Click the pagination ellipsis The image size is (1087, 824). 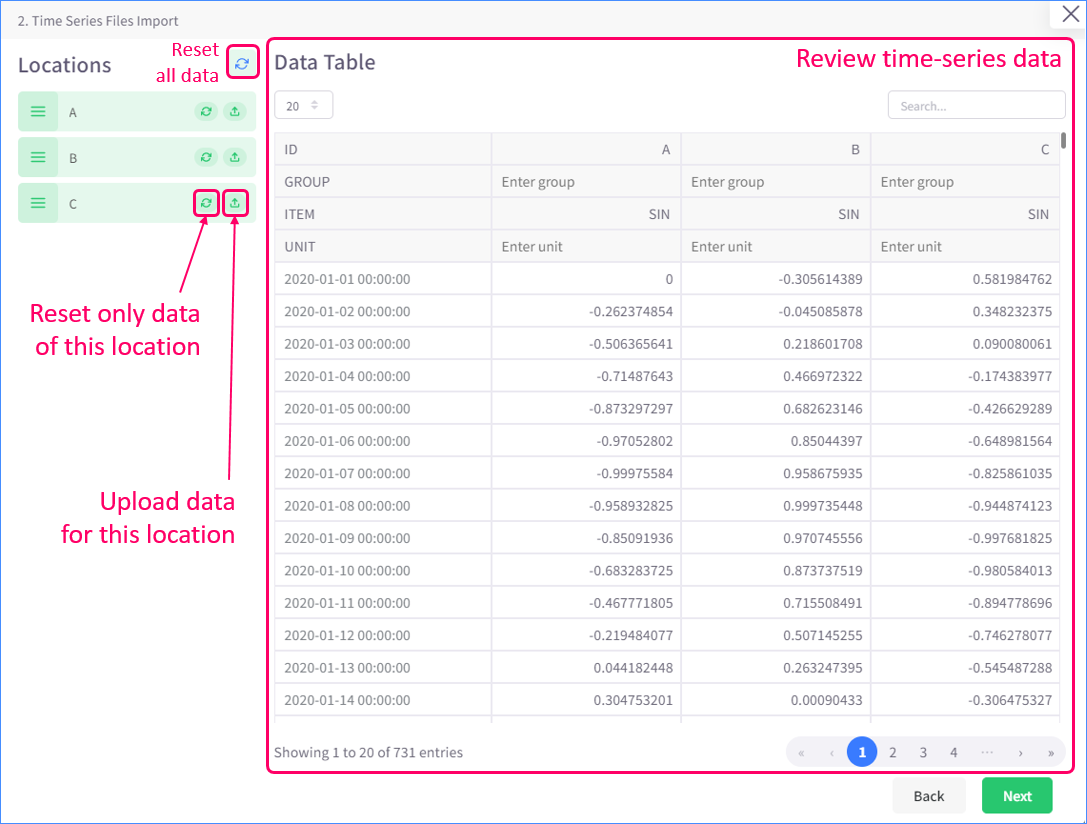[x=987, y=752]
